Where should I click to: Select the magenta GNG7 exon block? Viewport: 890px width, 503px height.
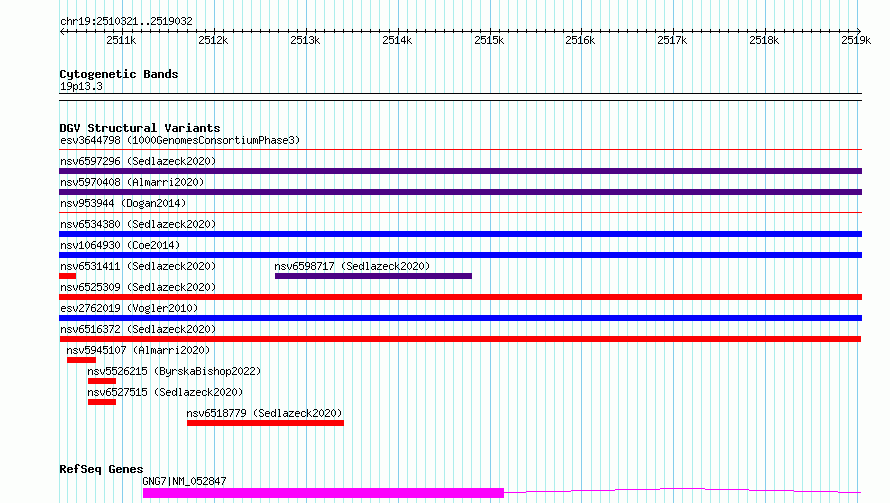click(324, 493)
